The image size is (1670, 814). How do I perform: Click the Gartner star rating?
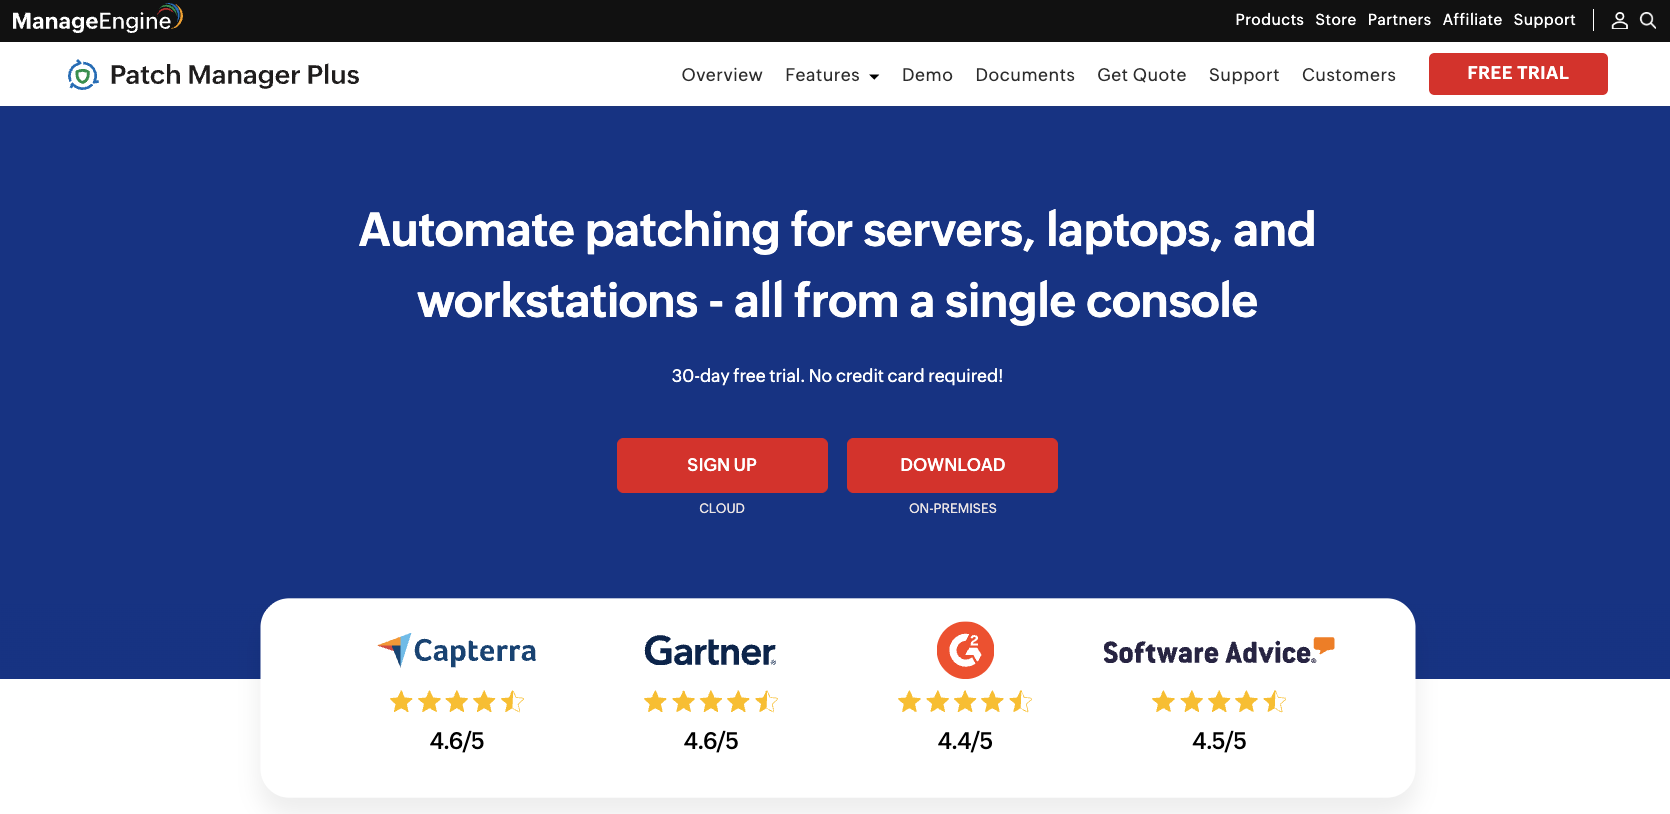711,702
